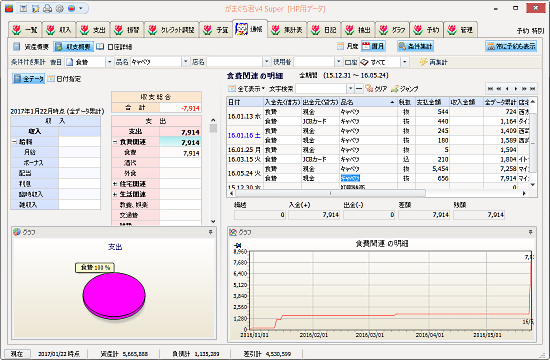
Task: Switch to the クレジット調整 tab
Action: (172, 30)
